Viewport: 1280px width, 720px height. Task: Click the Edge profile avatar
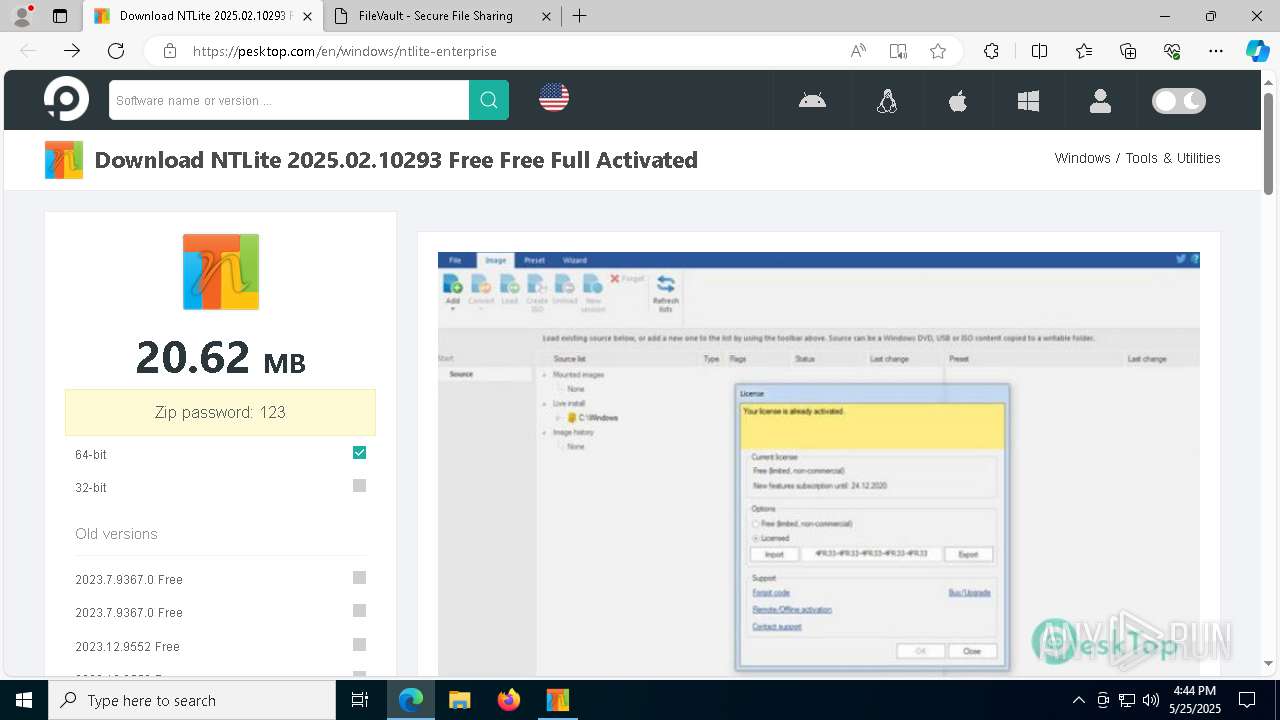pyautogui.click(x=22, y=16)
